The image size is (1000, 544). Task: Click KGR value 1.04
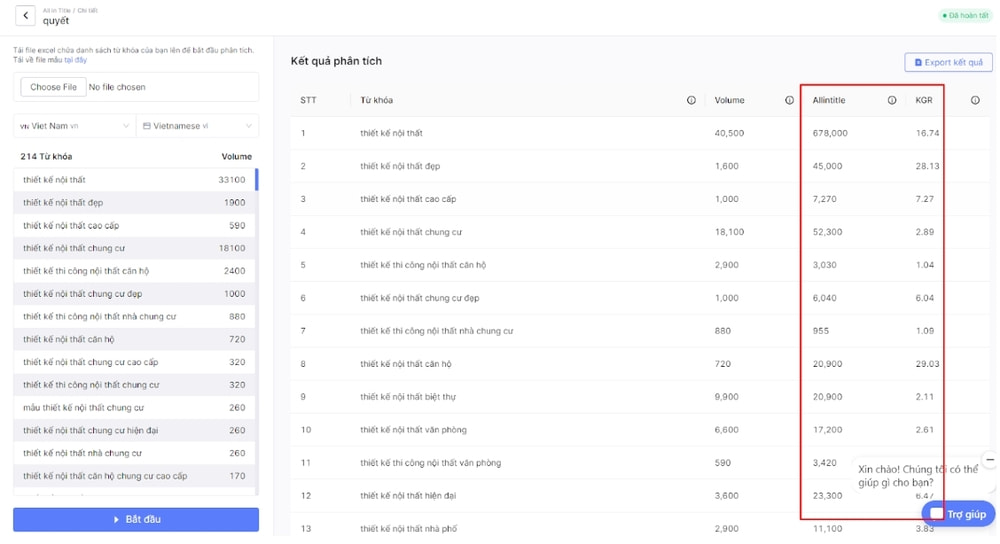(x=925, y=265)
